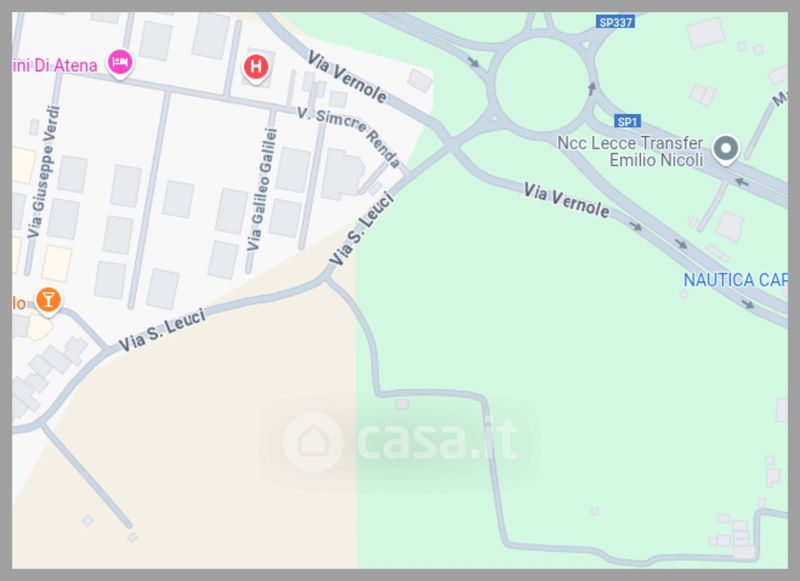This screenshot has width=800, height=581.
Task: Click the SP1 road shield badge
Action: (x=627, y=121)
